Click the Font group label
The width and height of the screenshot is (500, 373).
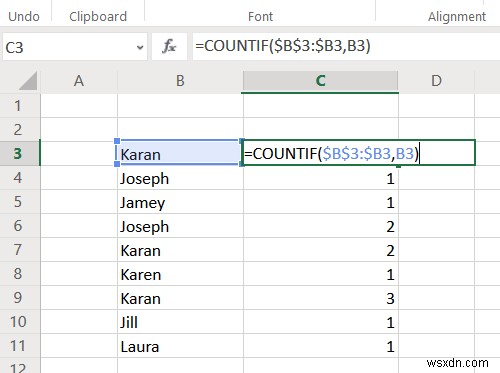[x=260, y=17]
